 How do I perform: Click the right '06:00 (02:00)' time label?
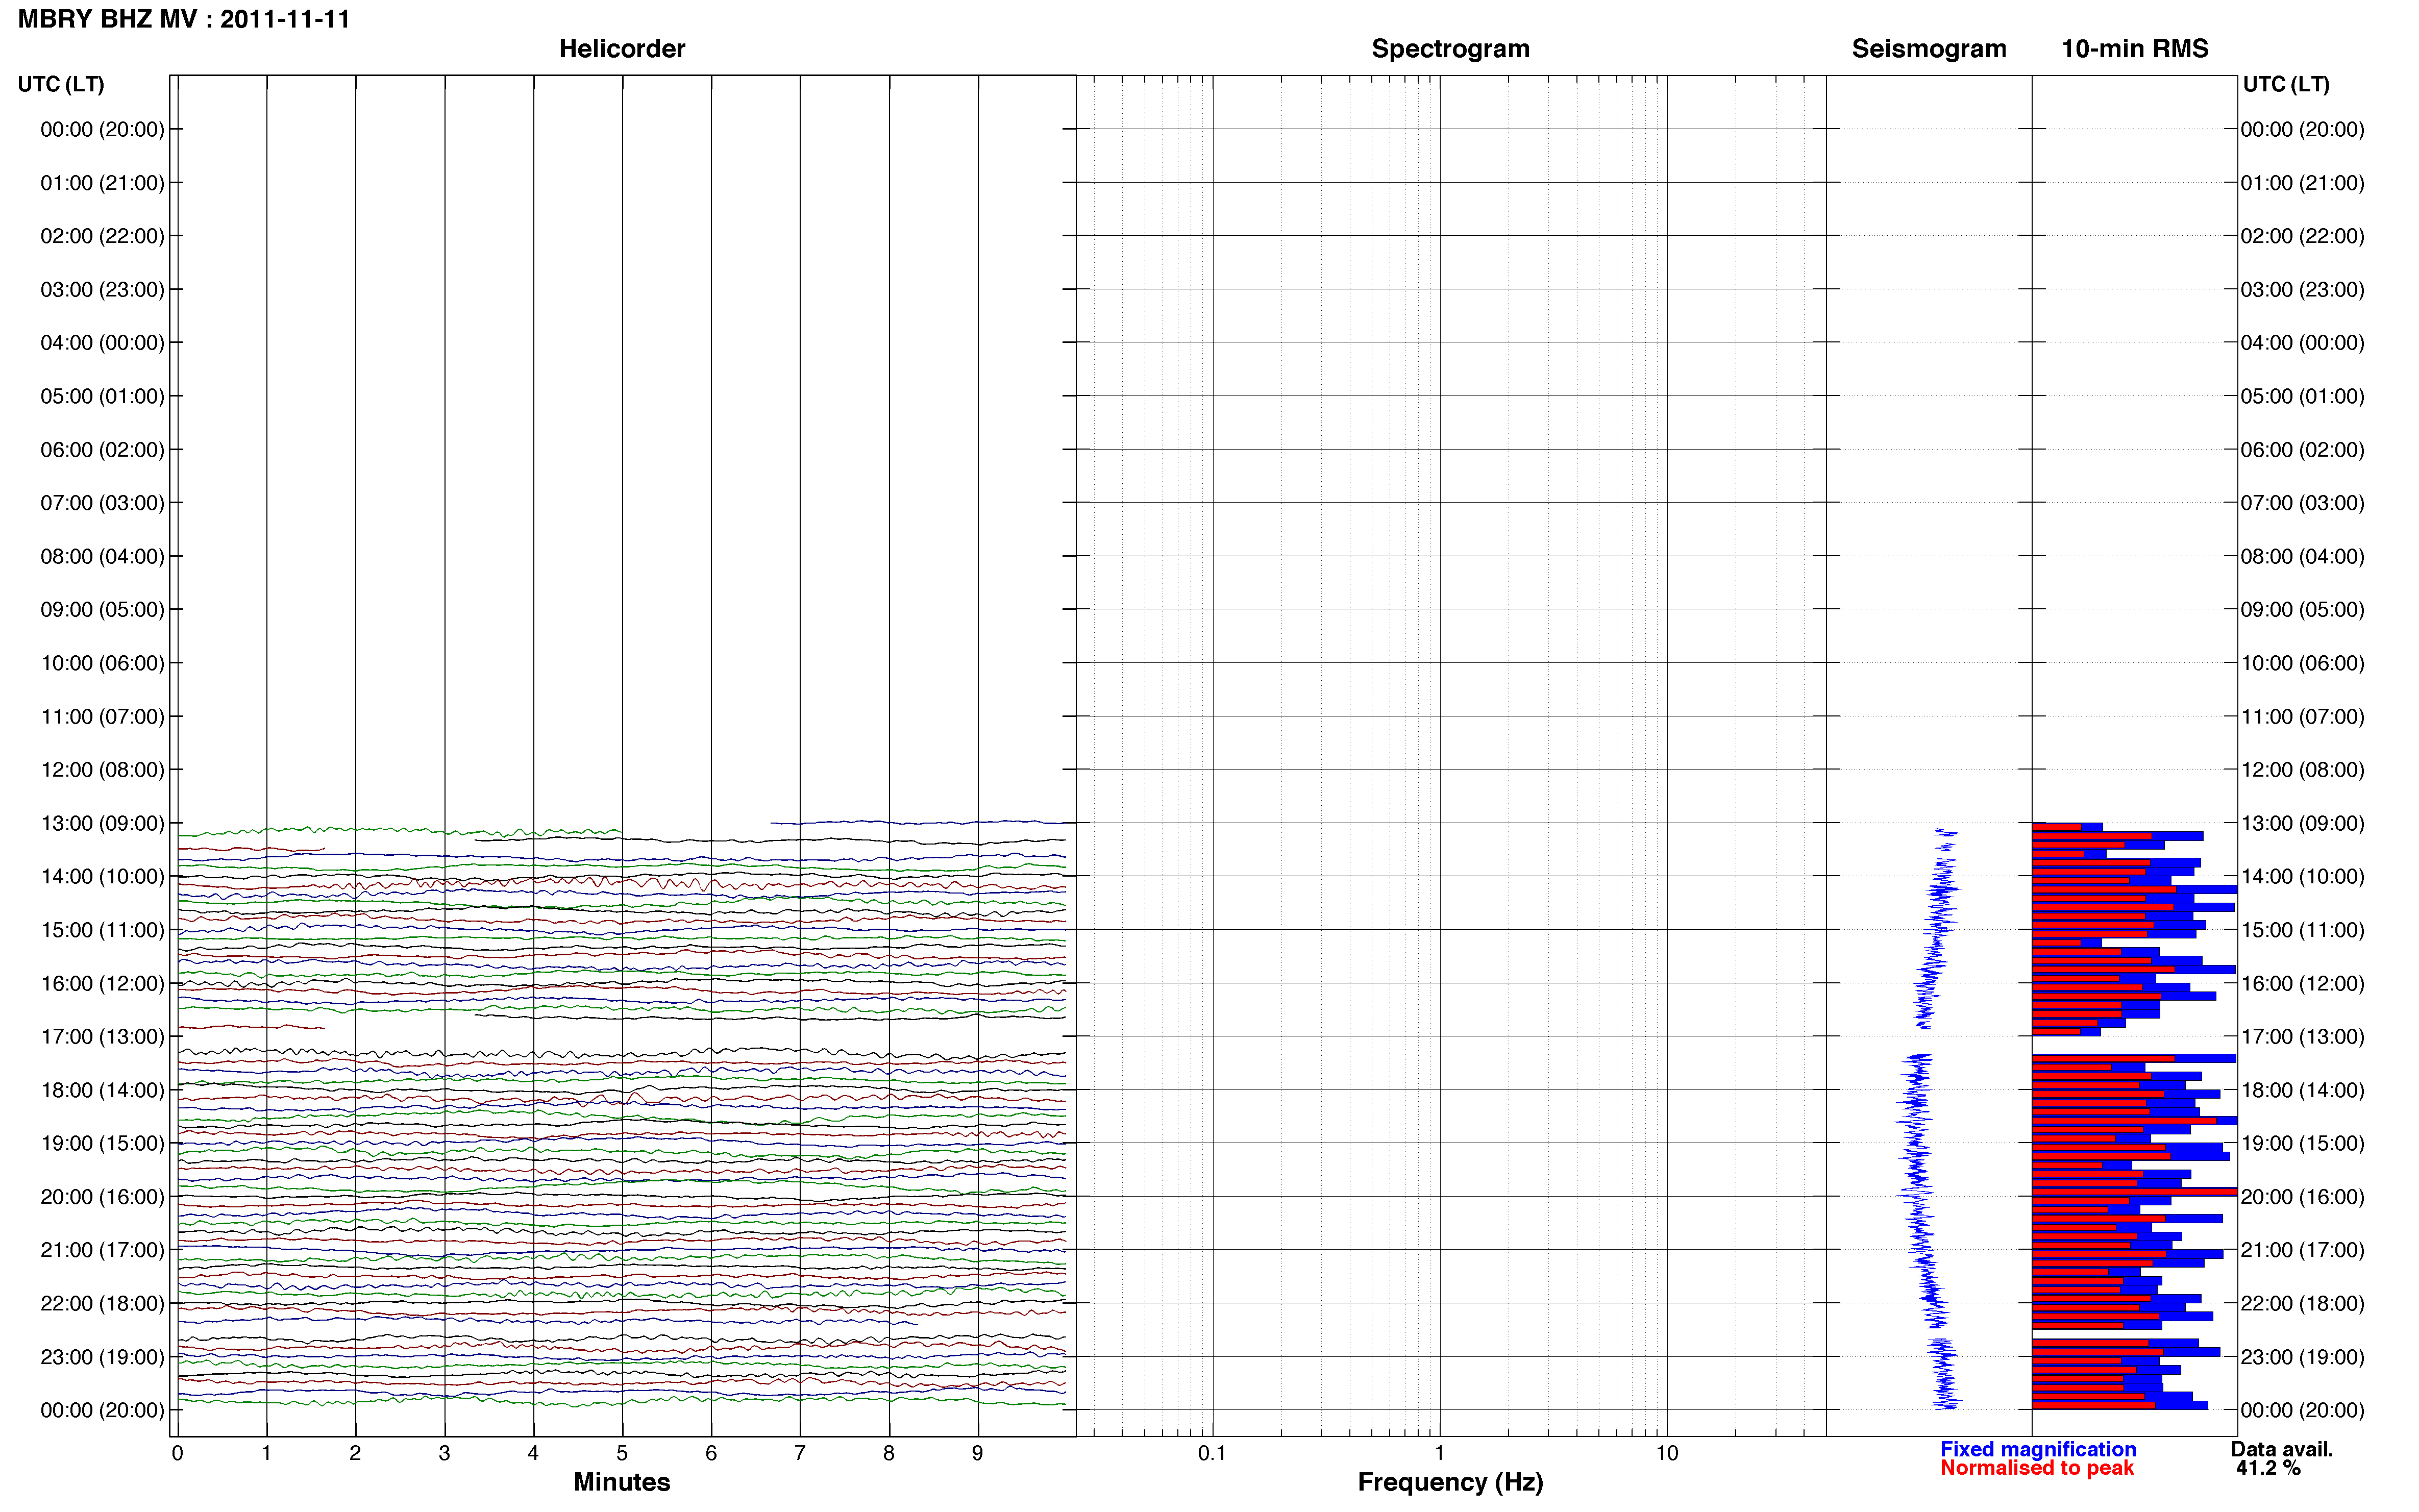pos(2302,449)
